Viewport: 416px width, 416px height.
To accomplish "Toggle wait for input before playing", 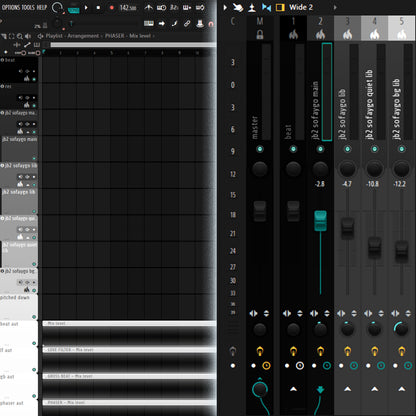I will (x=162, y=7).
